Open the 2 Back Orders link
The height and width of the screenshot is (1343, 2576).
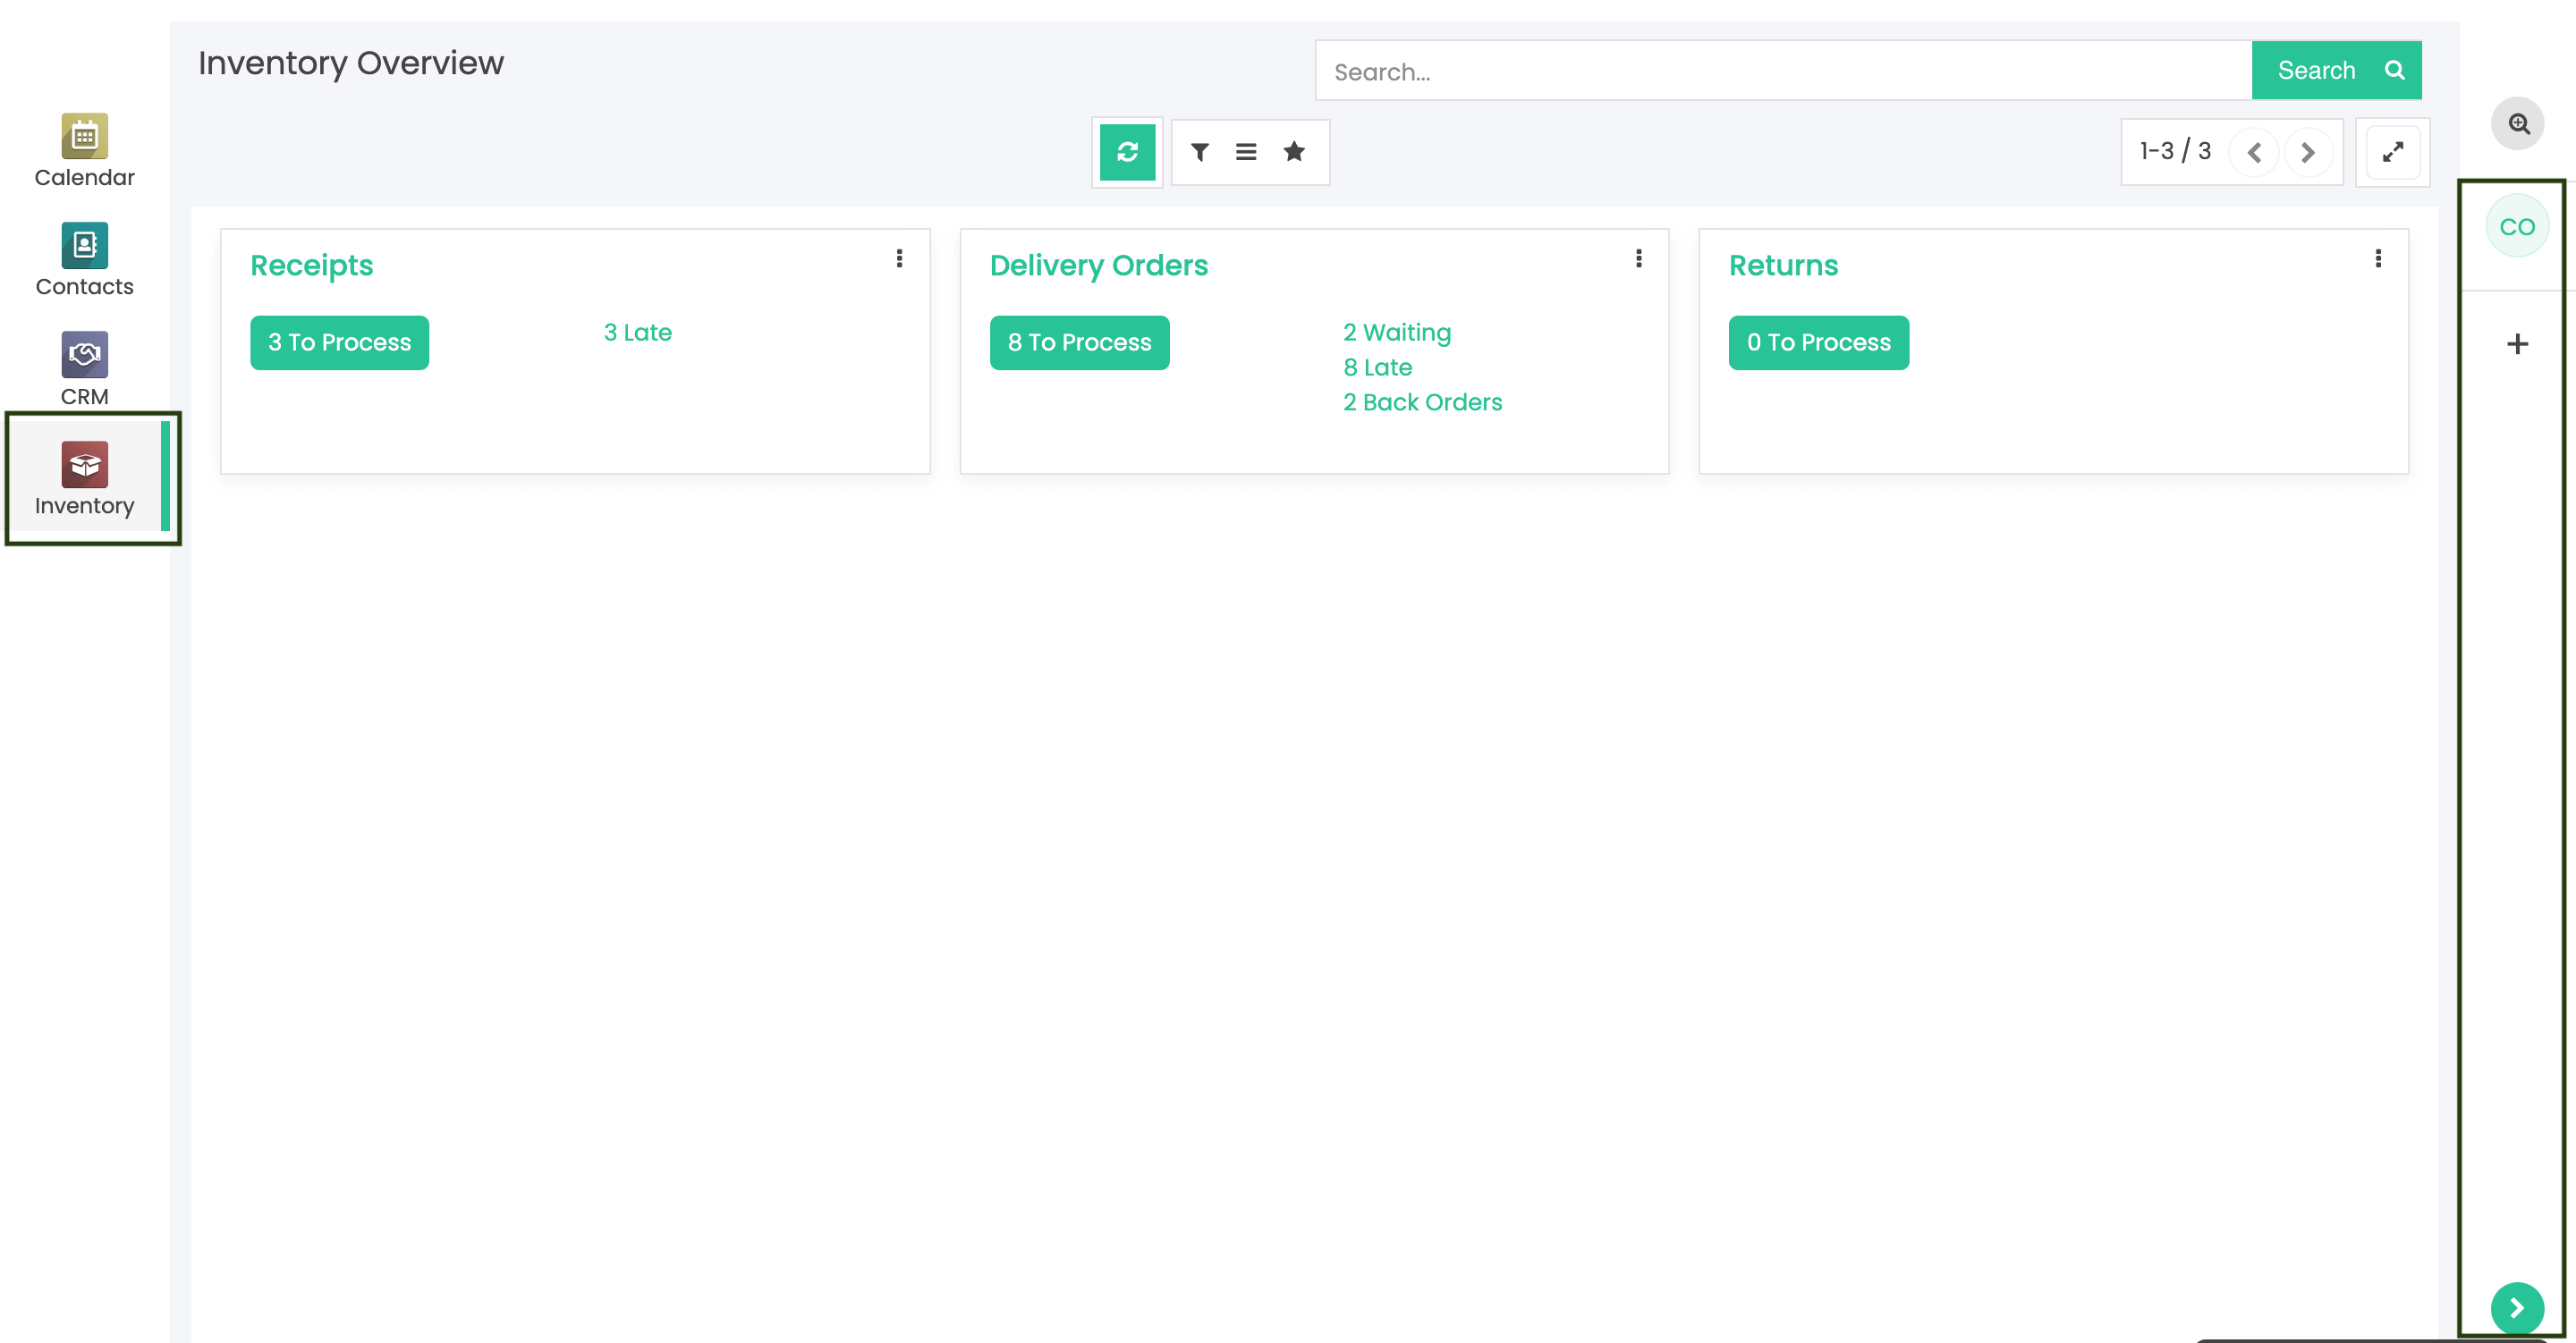(x=1421, y=402)
